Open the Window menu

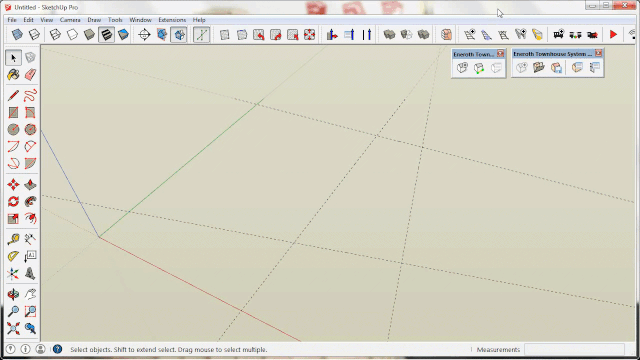pos(140,20)
